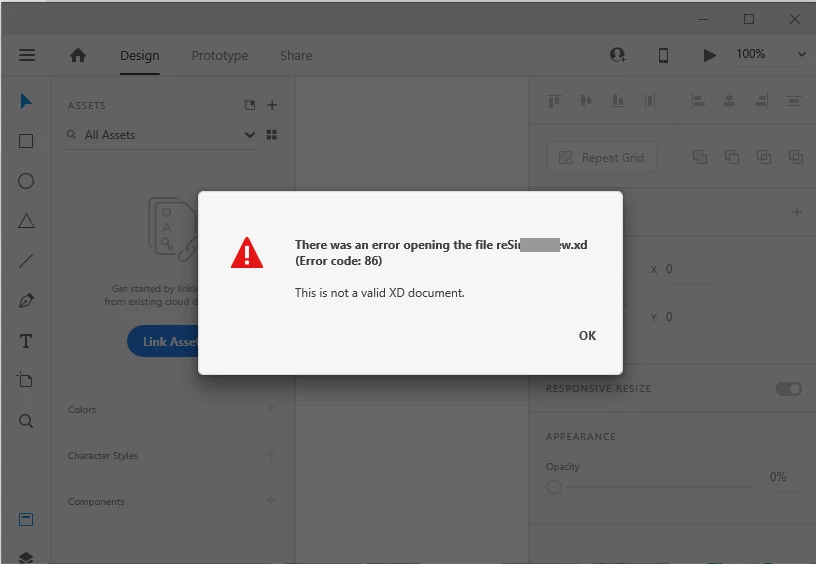Image resolution: width=816 pixels, height=564 pixels.
Task: Click the Link Assets button
Action: tap(163, 341)
